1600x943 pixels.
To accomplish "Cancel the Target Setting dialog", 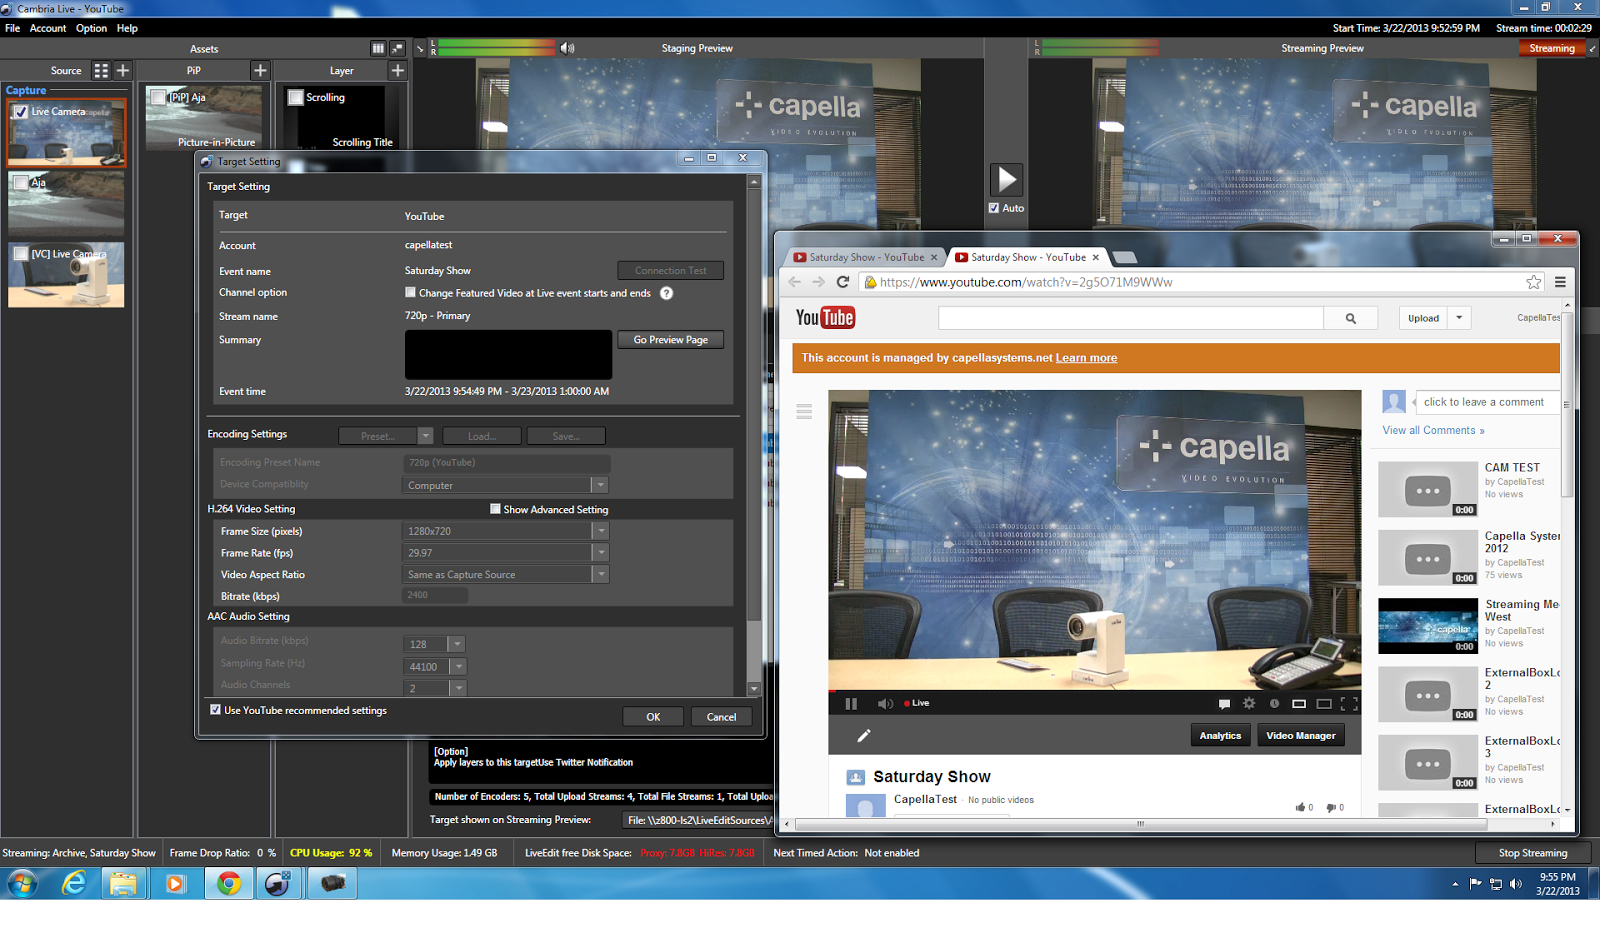I will [721, 717].
